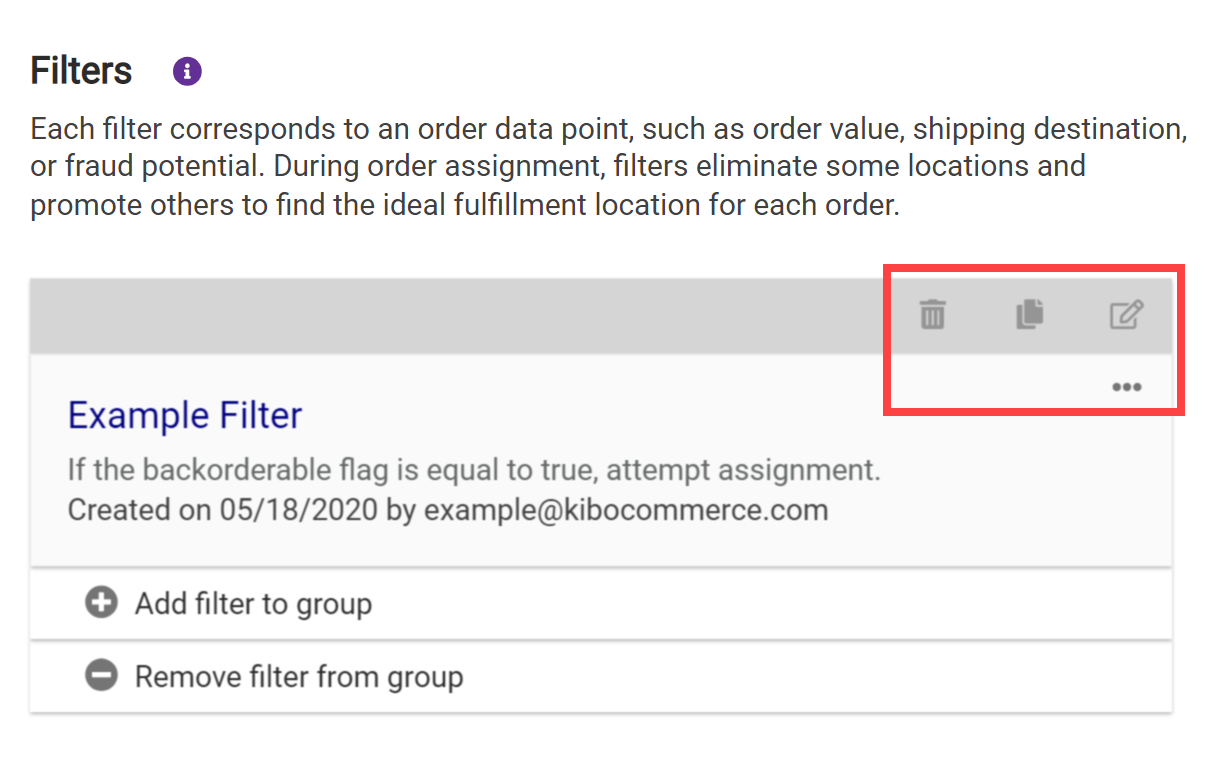The height and width of the screenshot is (775, 1223).
Task: Duplicate the filter using the copy icon
Action: (1029, 315)
